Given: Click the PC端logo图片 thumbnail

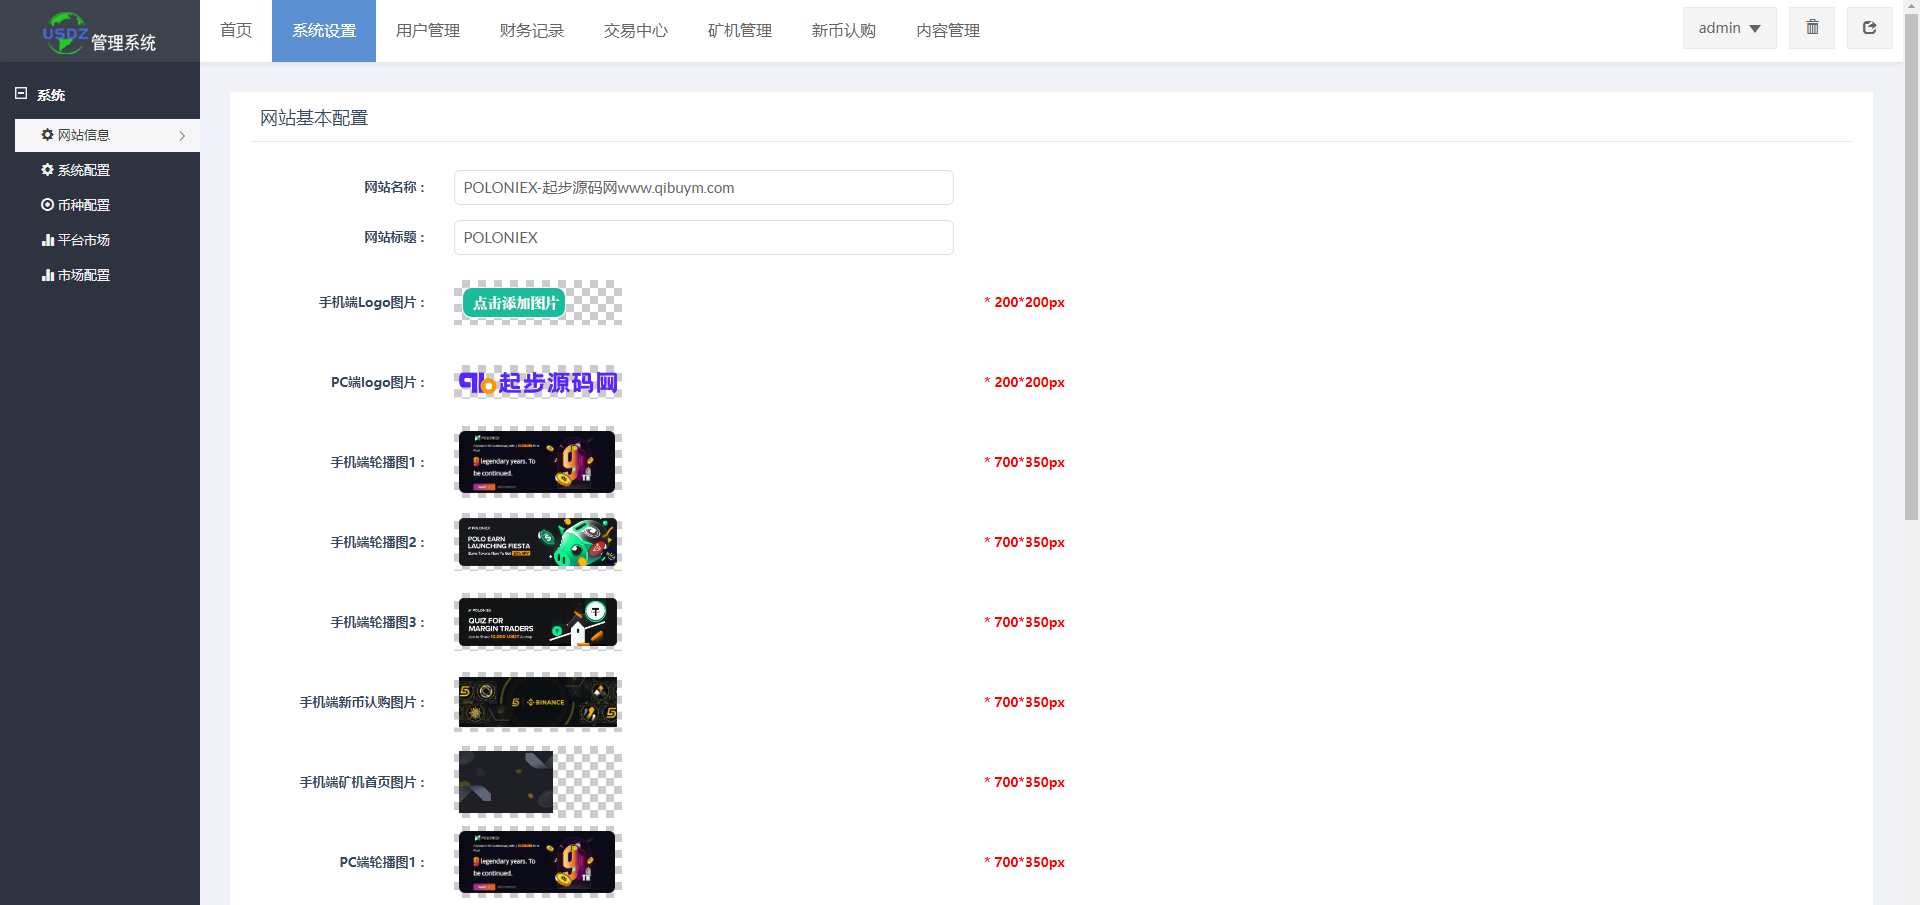Looking at the screenshot, I should (x=538, y=382).
